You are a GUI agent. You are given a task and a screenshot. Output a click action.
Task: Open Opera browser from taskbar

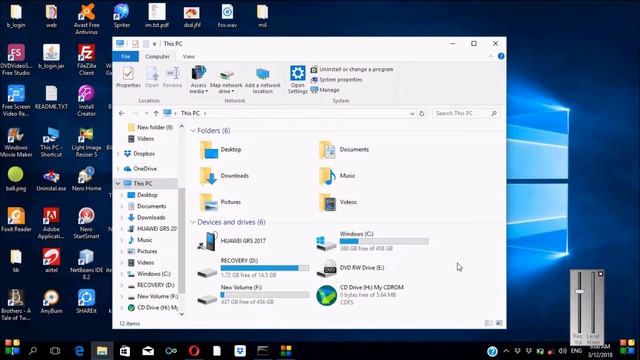(x=194, y=351)
